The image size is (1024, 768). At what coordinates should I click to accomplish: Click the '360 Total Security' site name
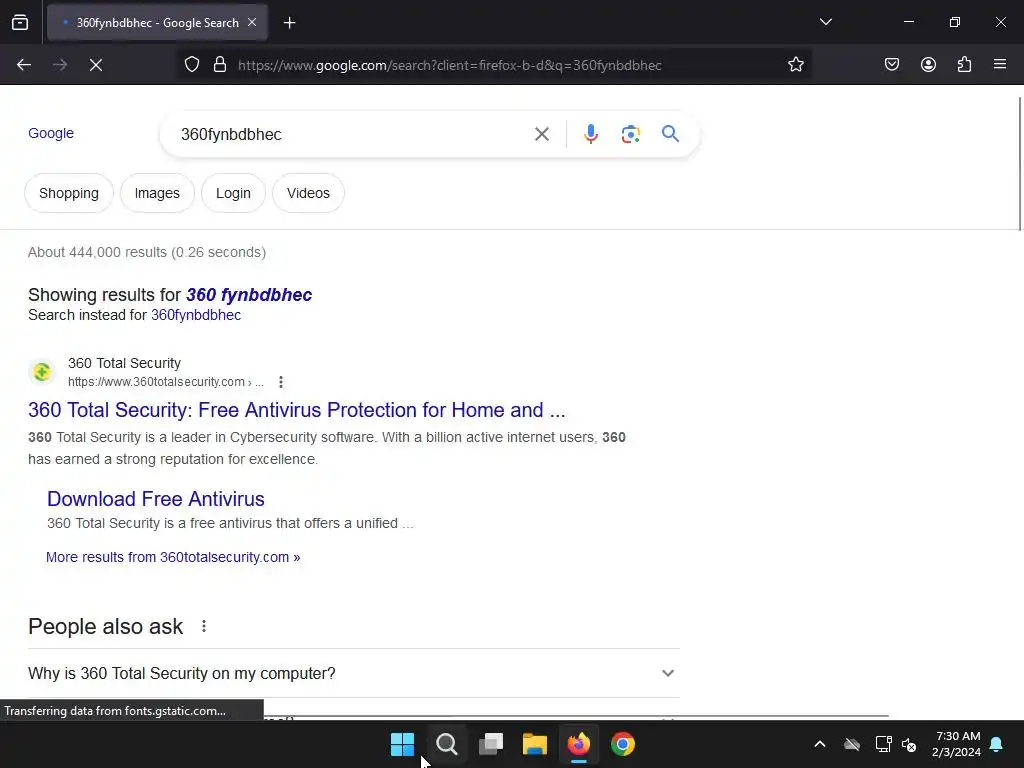pyautogui.click(x=124, y=363)
